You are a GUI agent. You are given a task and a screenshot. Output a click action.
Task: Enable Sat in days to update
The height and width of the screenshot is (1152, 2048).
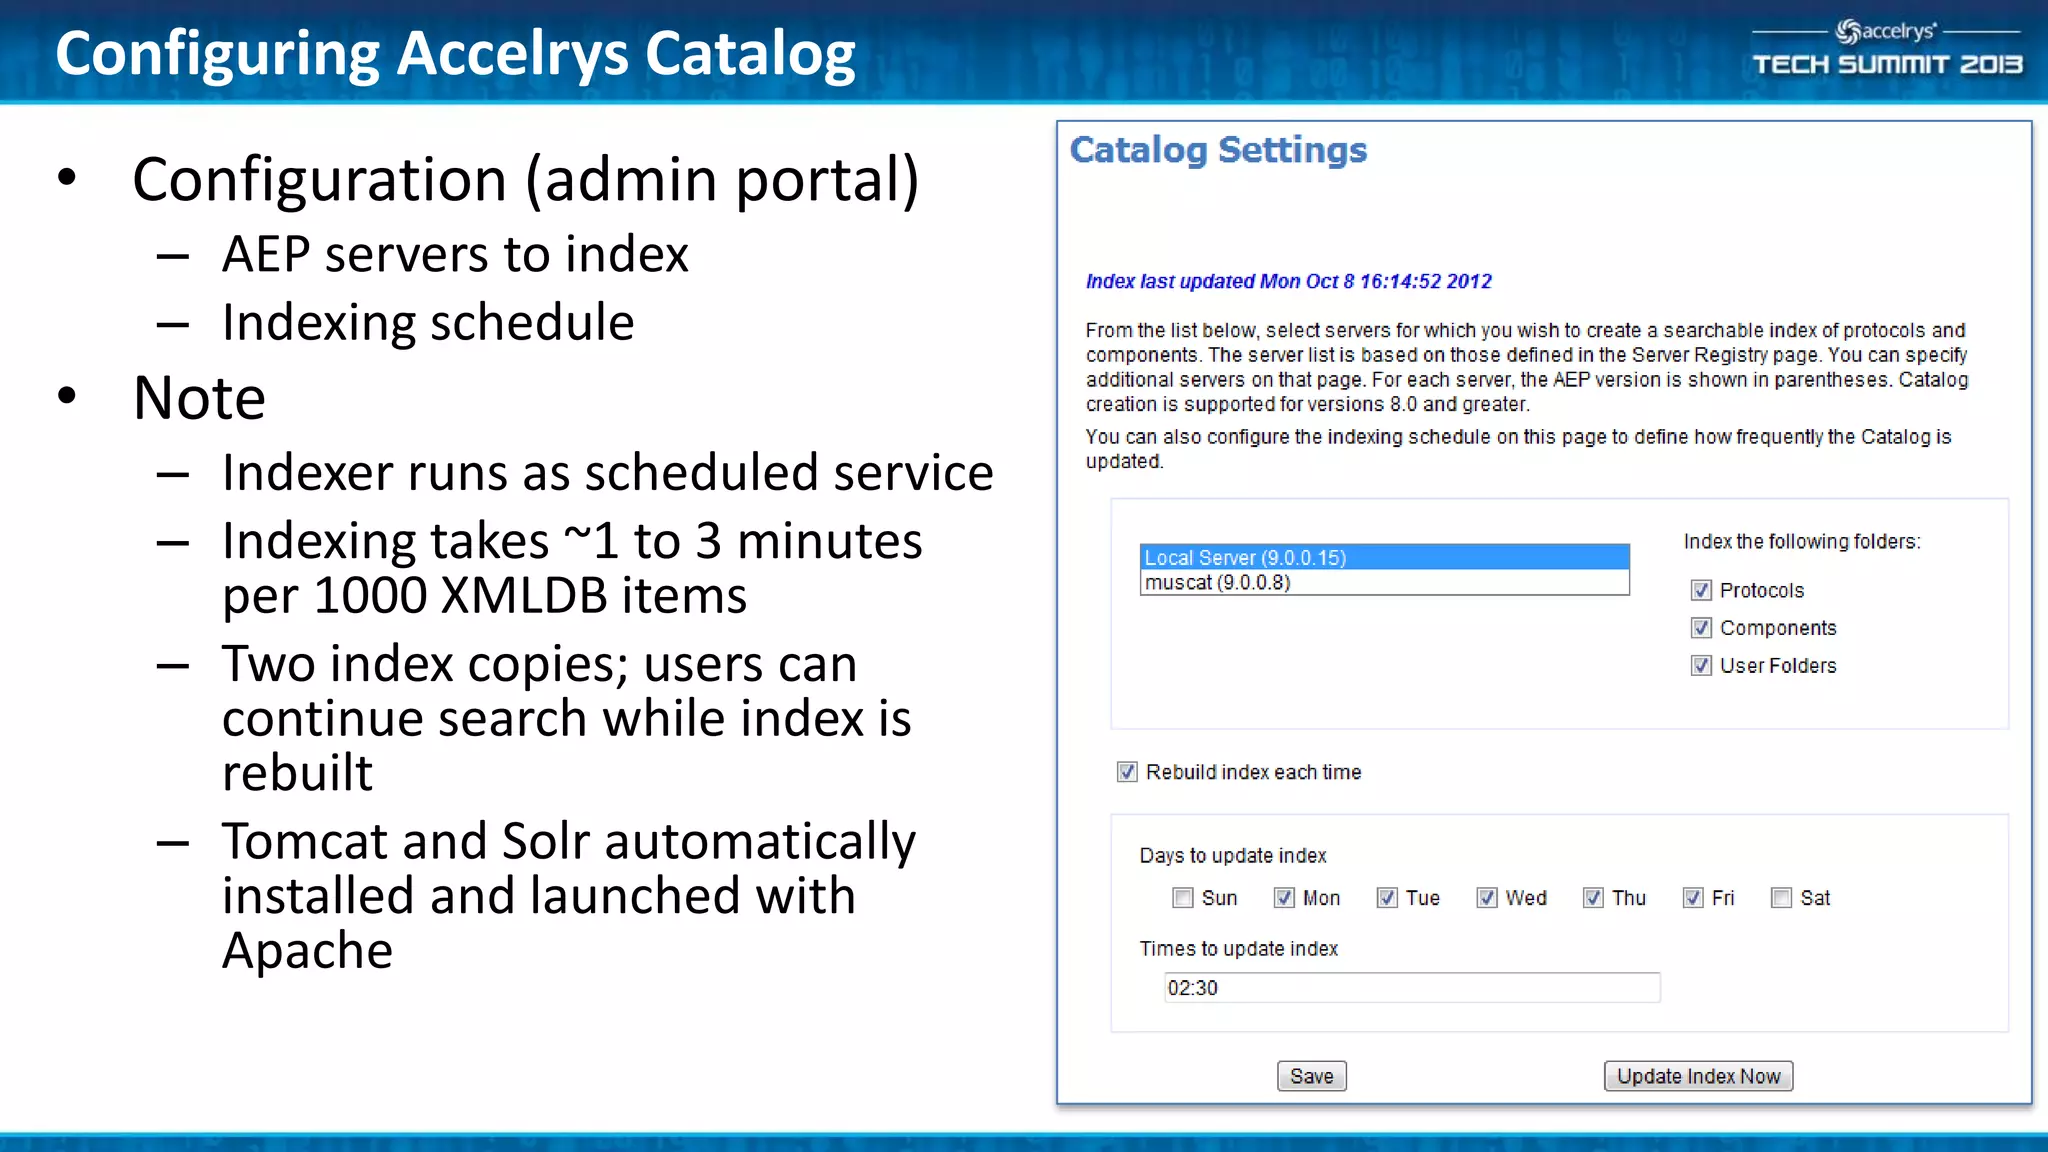(x=1781, y=898)
